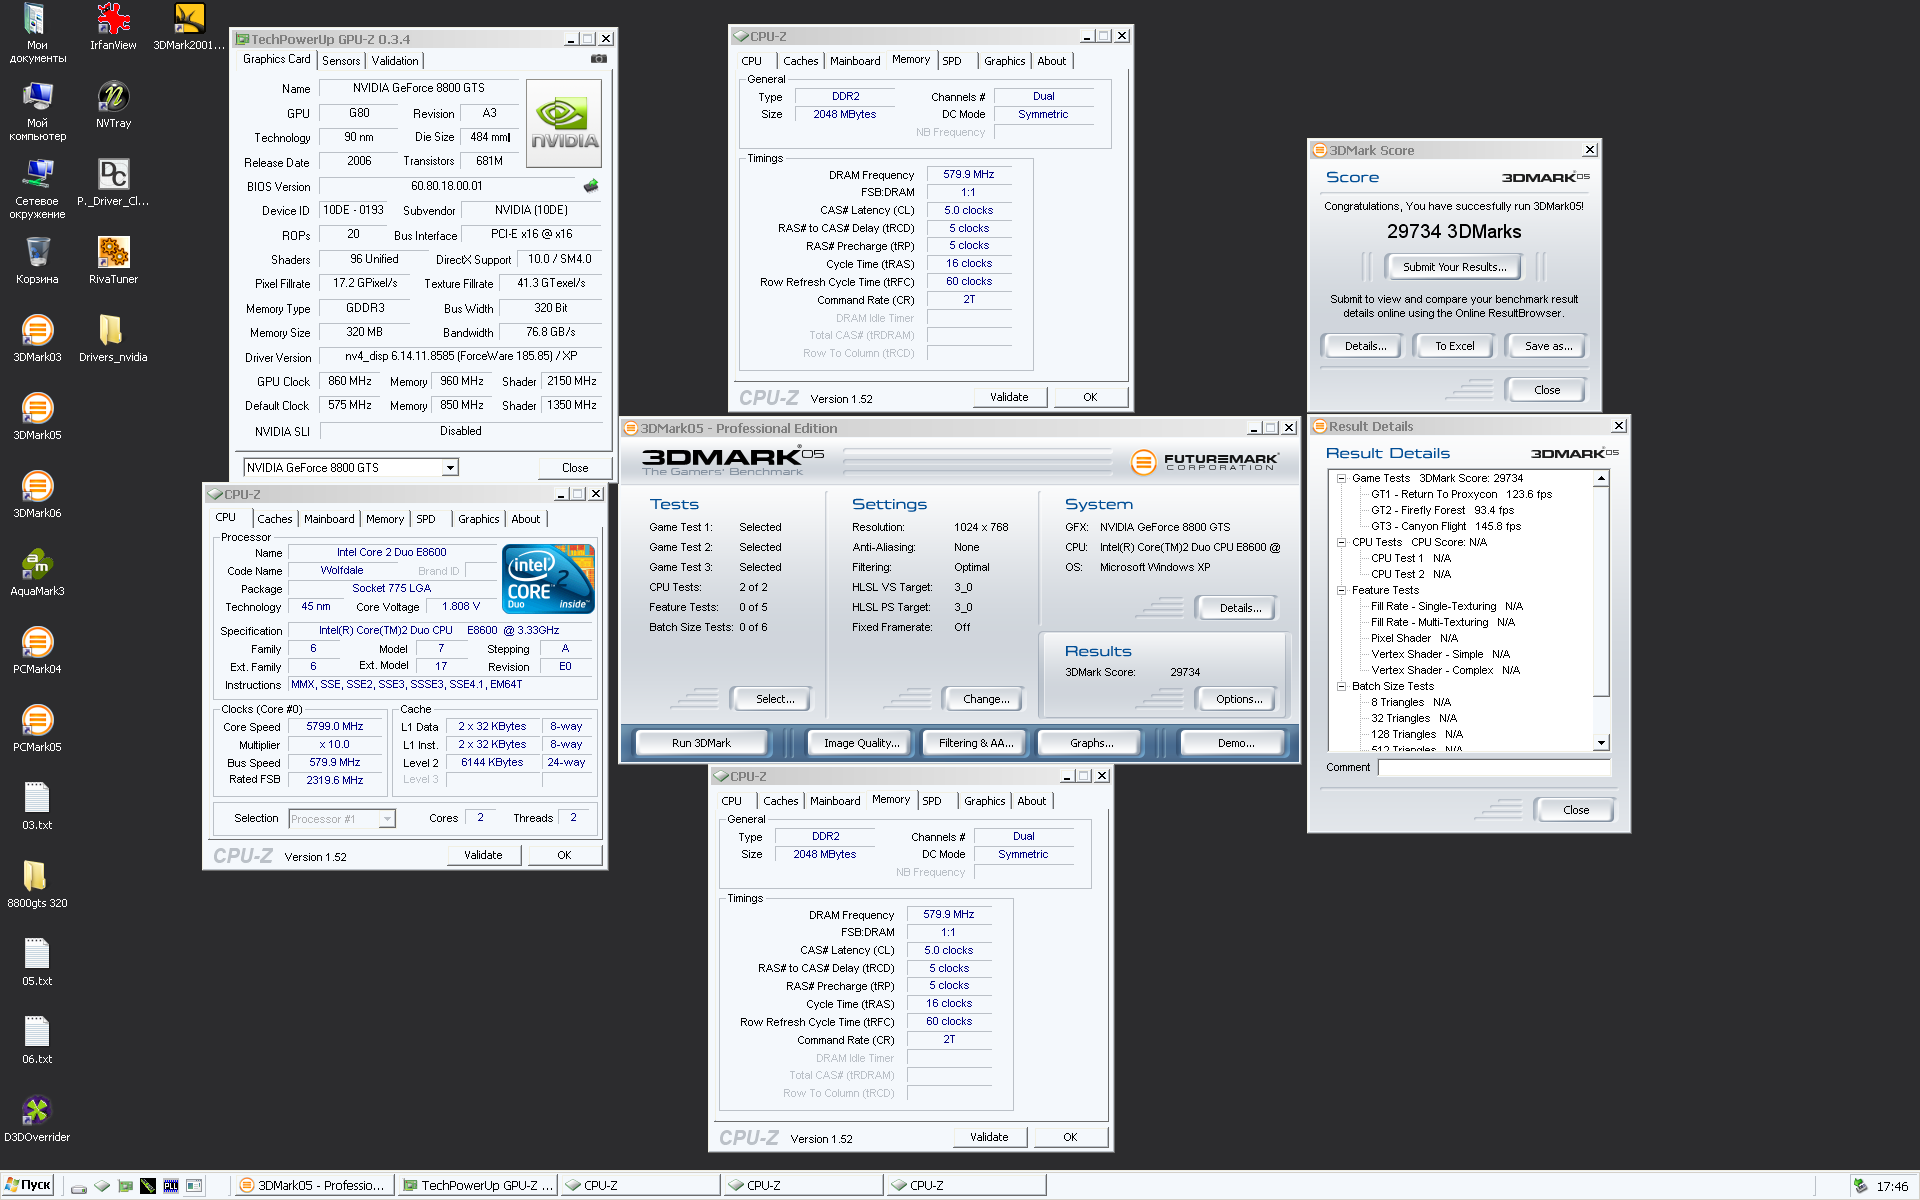Image resolution: width=1920 pixels, height=1200 pixels.
Task: Click Run 3DMark button
Action: [701, 743]
